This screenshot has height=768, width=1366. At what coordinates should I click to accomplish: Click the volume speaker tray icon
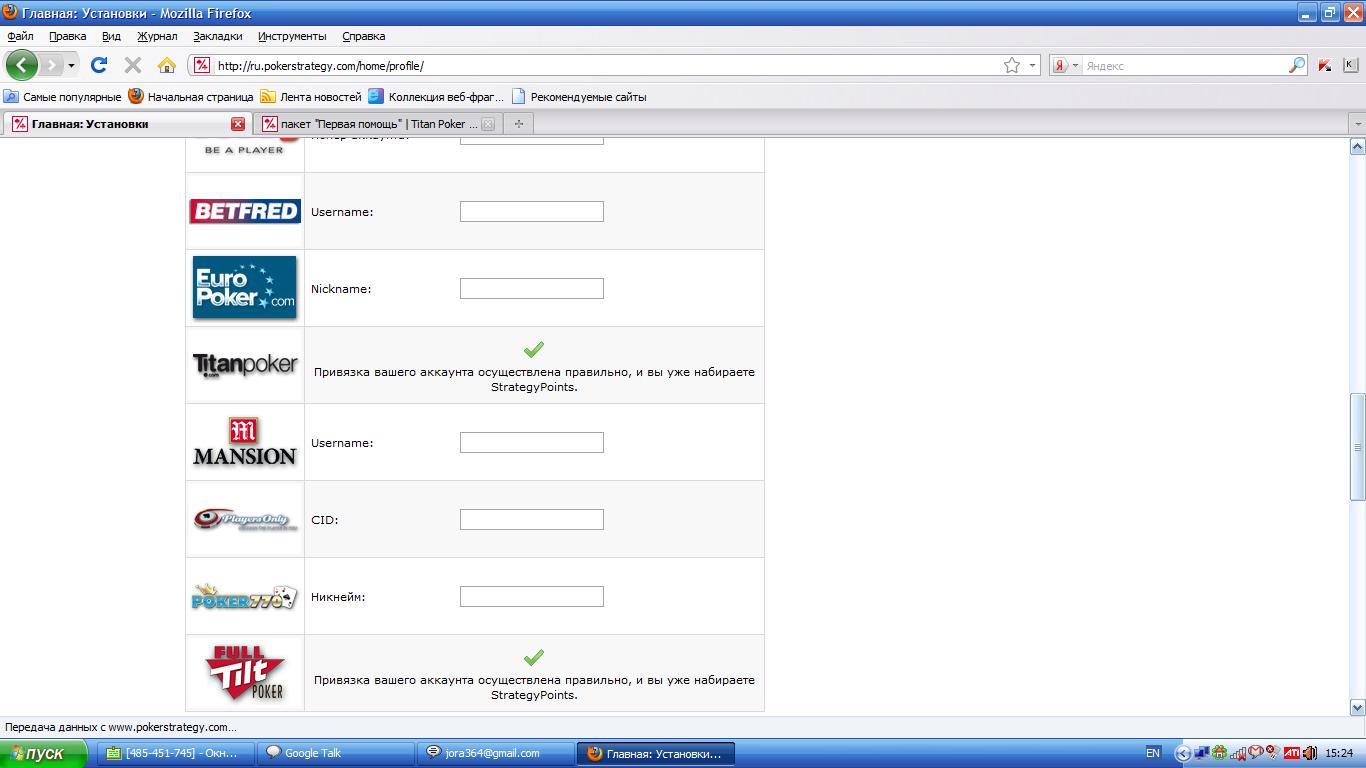tap(1309, 753)
